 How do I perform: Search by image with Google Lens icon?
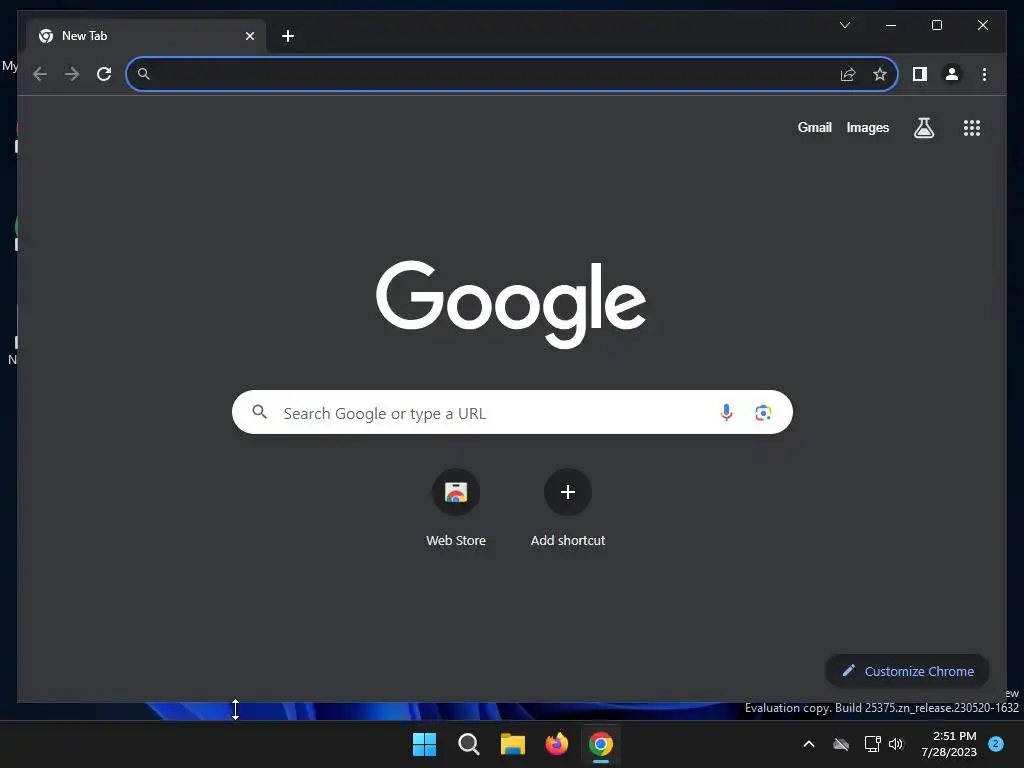coord(763,413)
